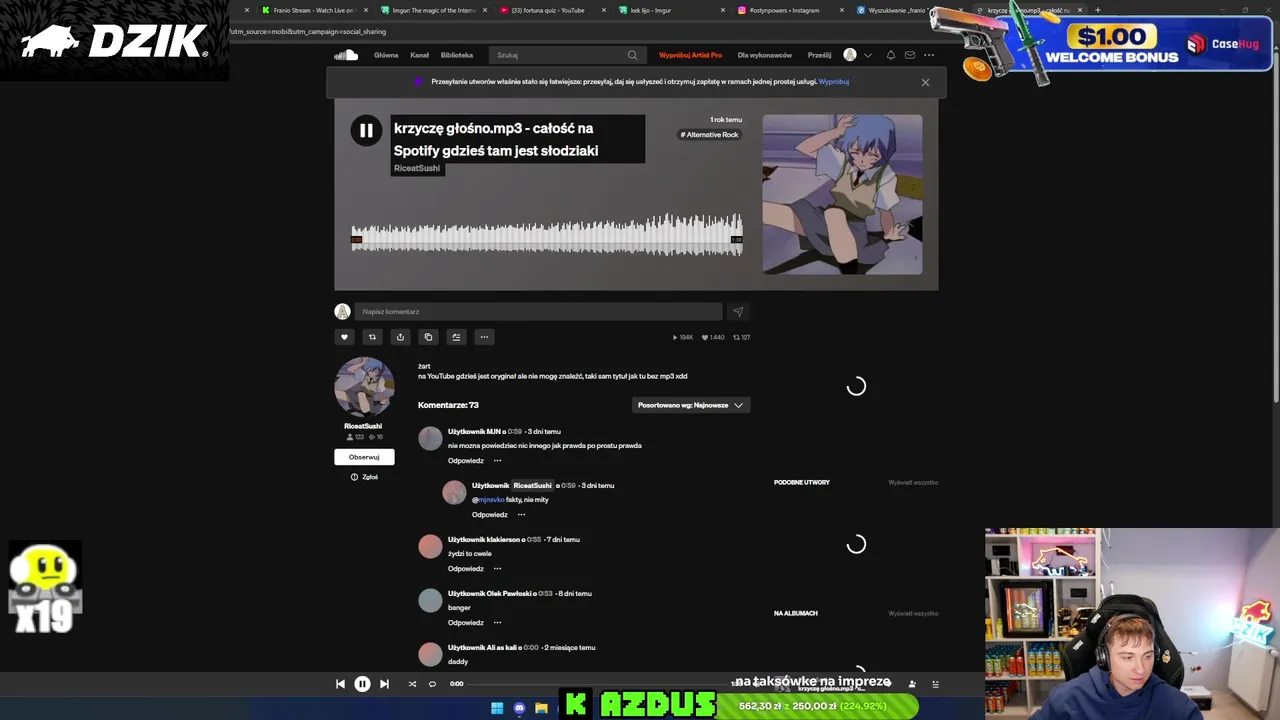Click the follow-artist icon in the player bar
This screenshot has height=720, width=1280.
coord(912,684)
